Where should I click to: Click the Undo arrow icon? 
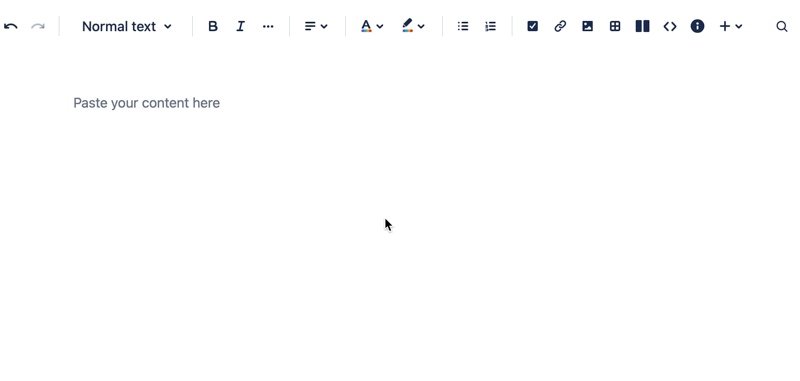[x=11, y=27]
